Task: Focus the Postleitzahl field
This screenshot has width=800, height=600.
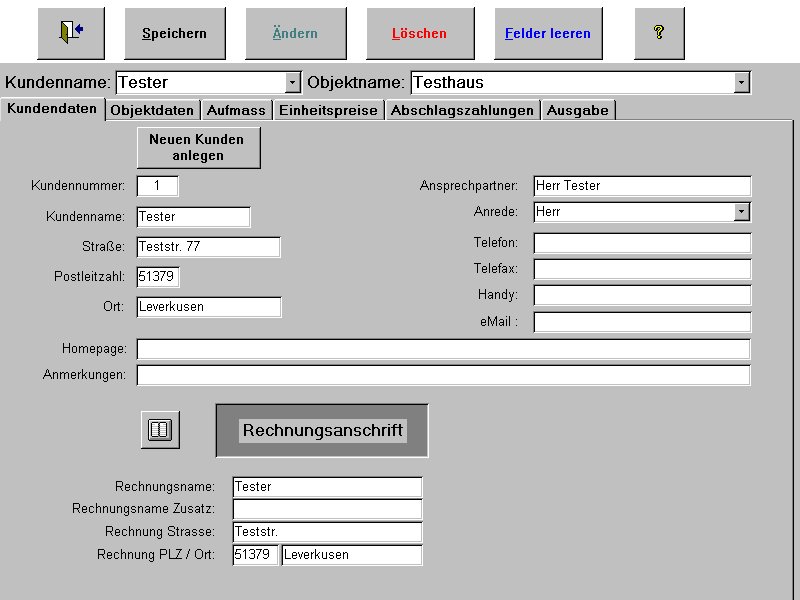Action: click(158, 277)
